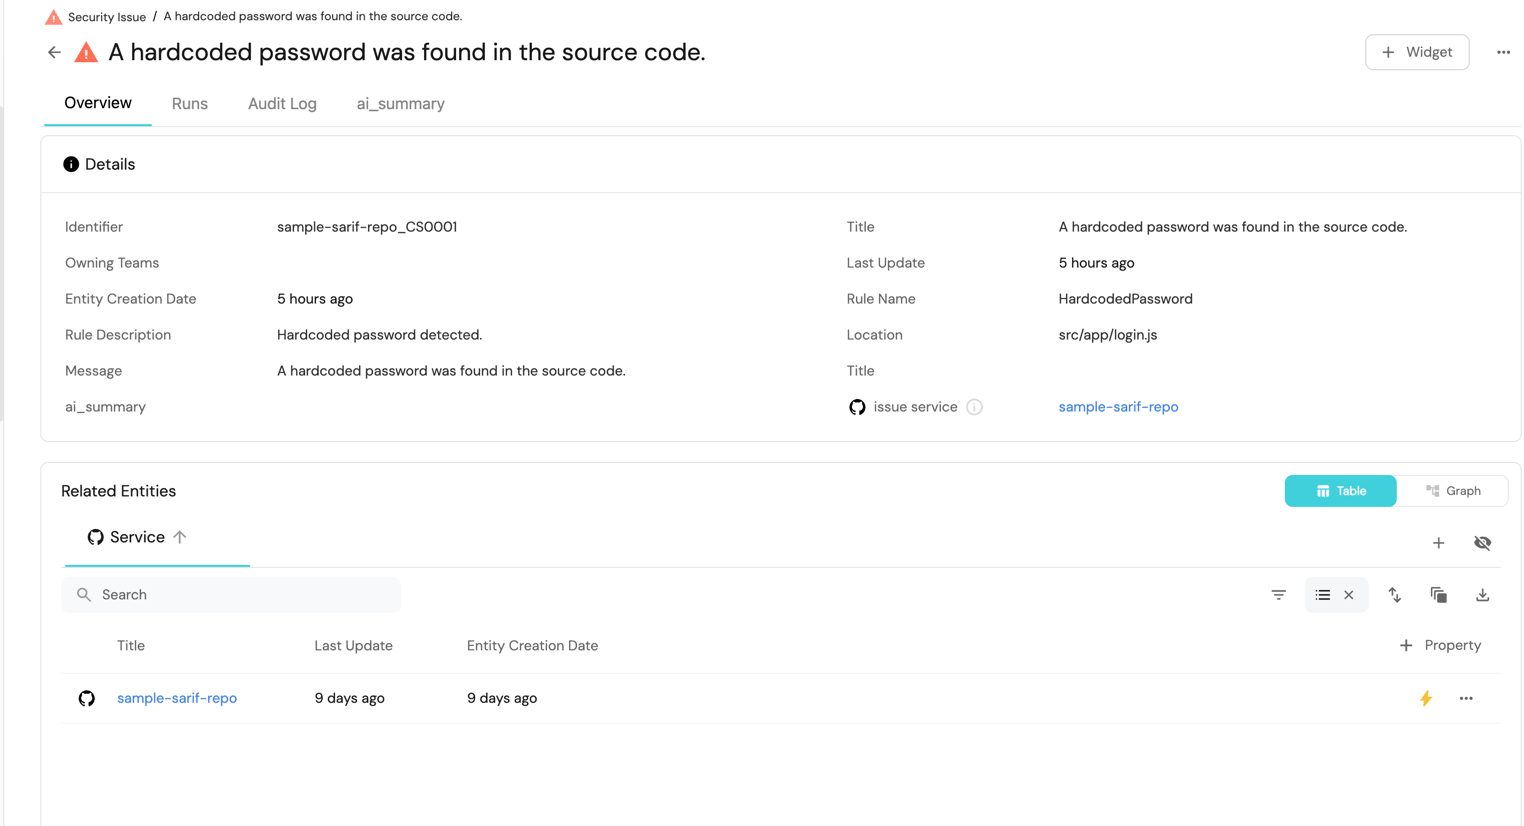Open sample-sarif-repo link in Details

coord(1118,407)
